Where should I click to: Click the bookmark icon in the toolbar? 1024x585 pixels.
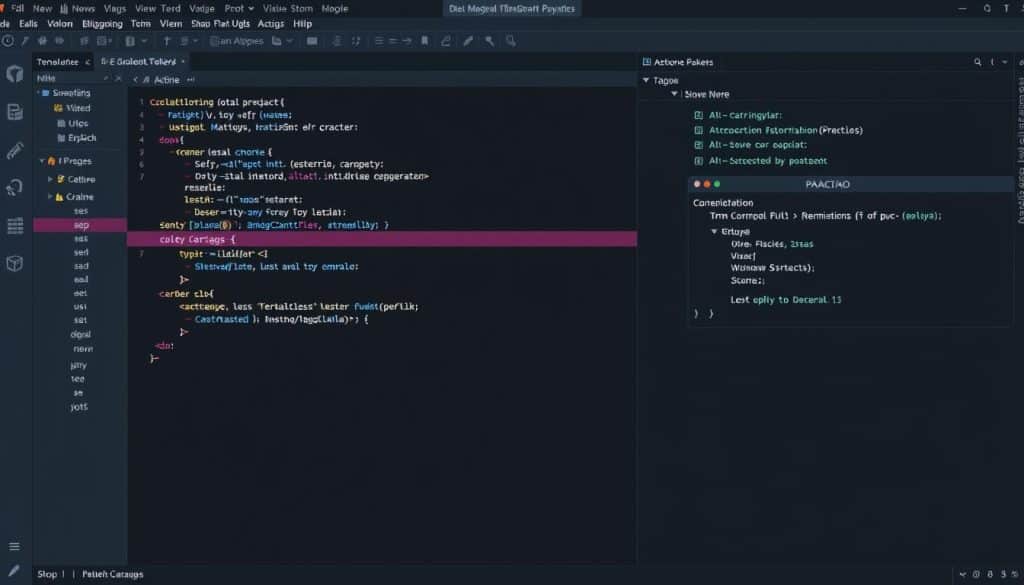click(x=424, y=40)
